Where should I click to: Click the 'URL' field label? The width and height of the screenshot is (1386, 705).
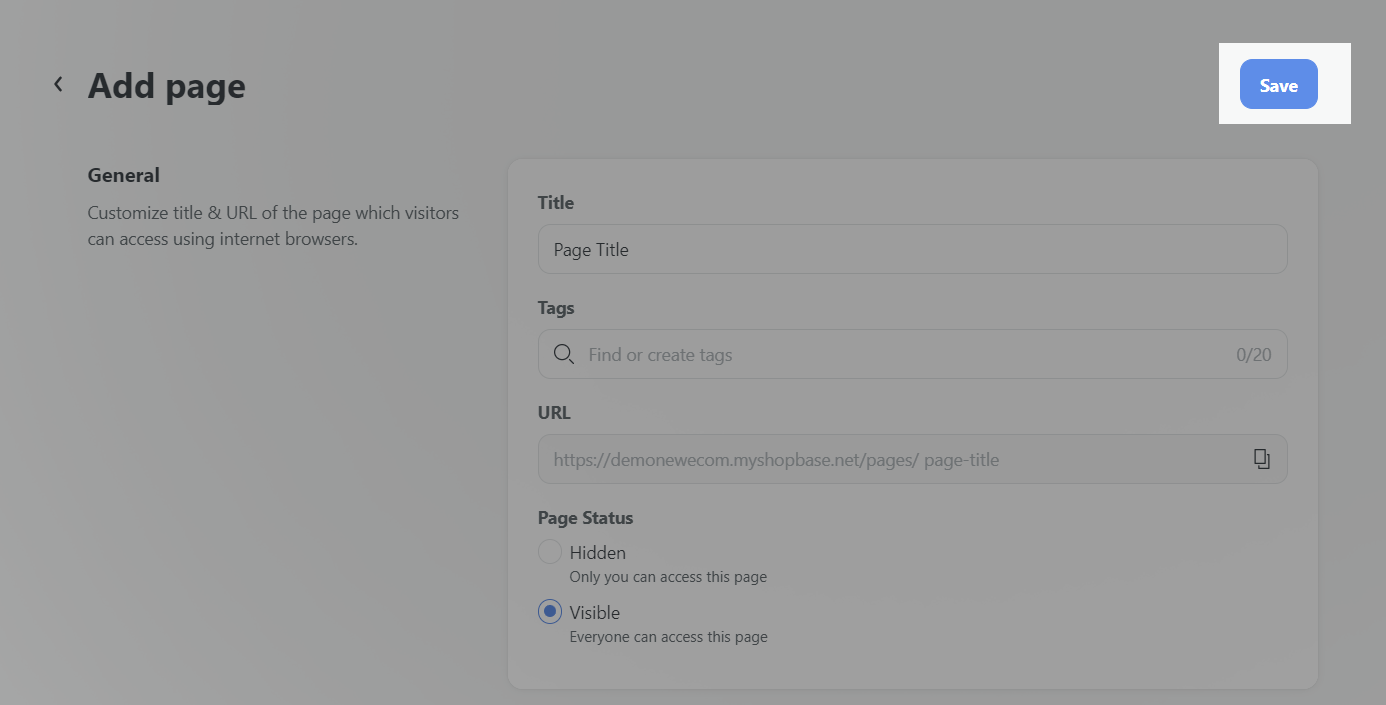(x=554, y=413)
